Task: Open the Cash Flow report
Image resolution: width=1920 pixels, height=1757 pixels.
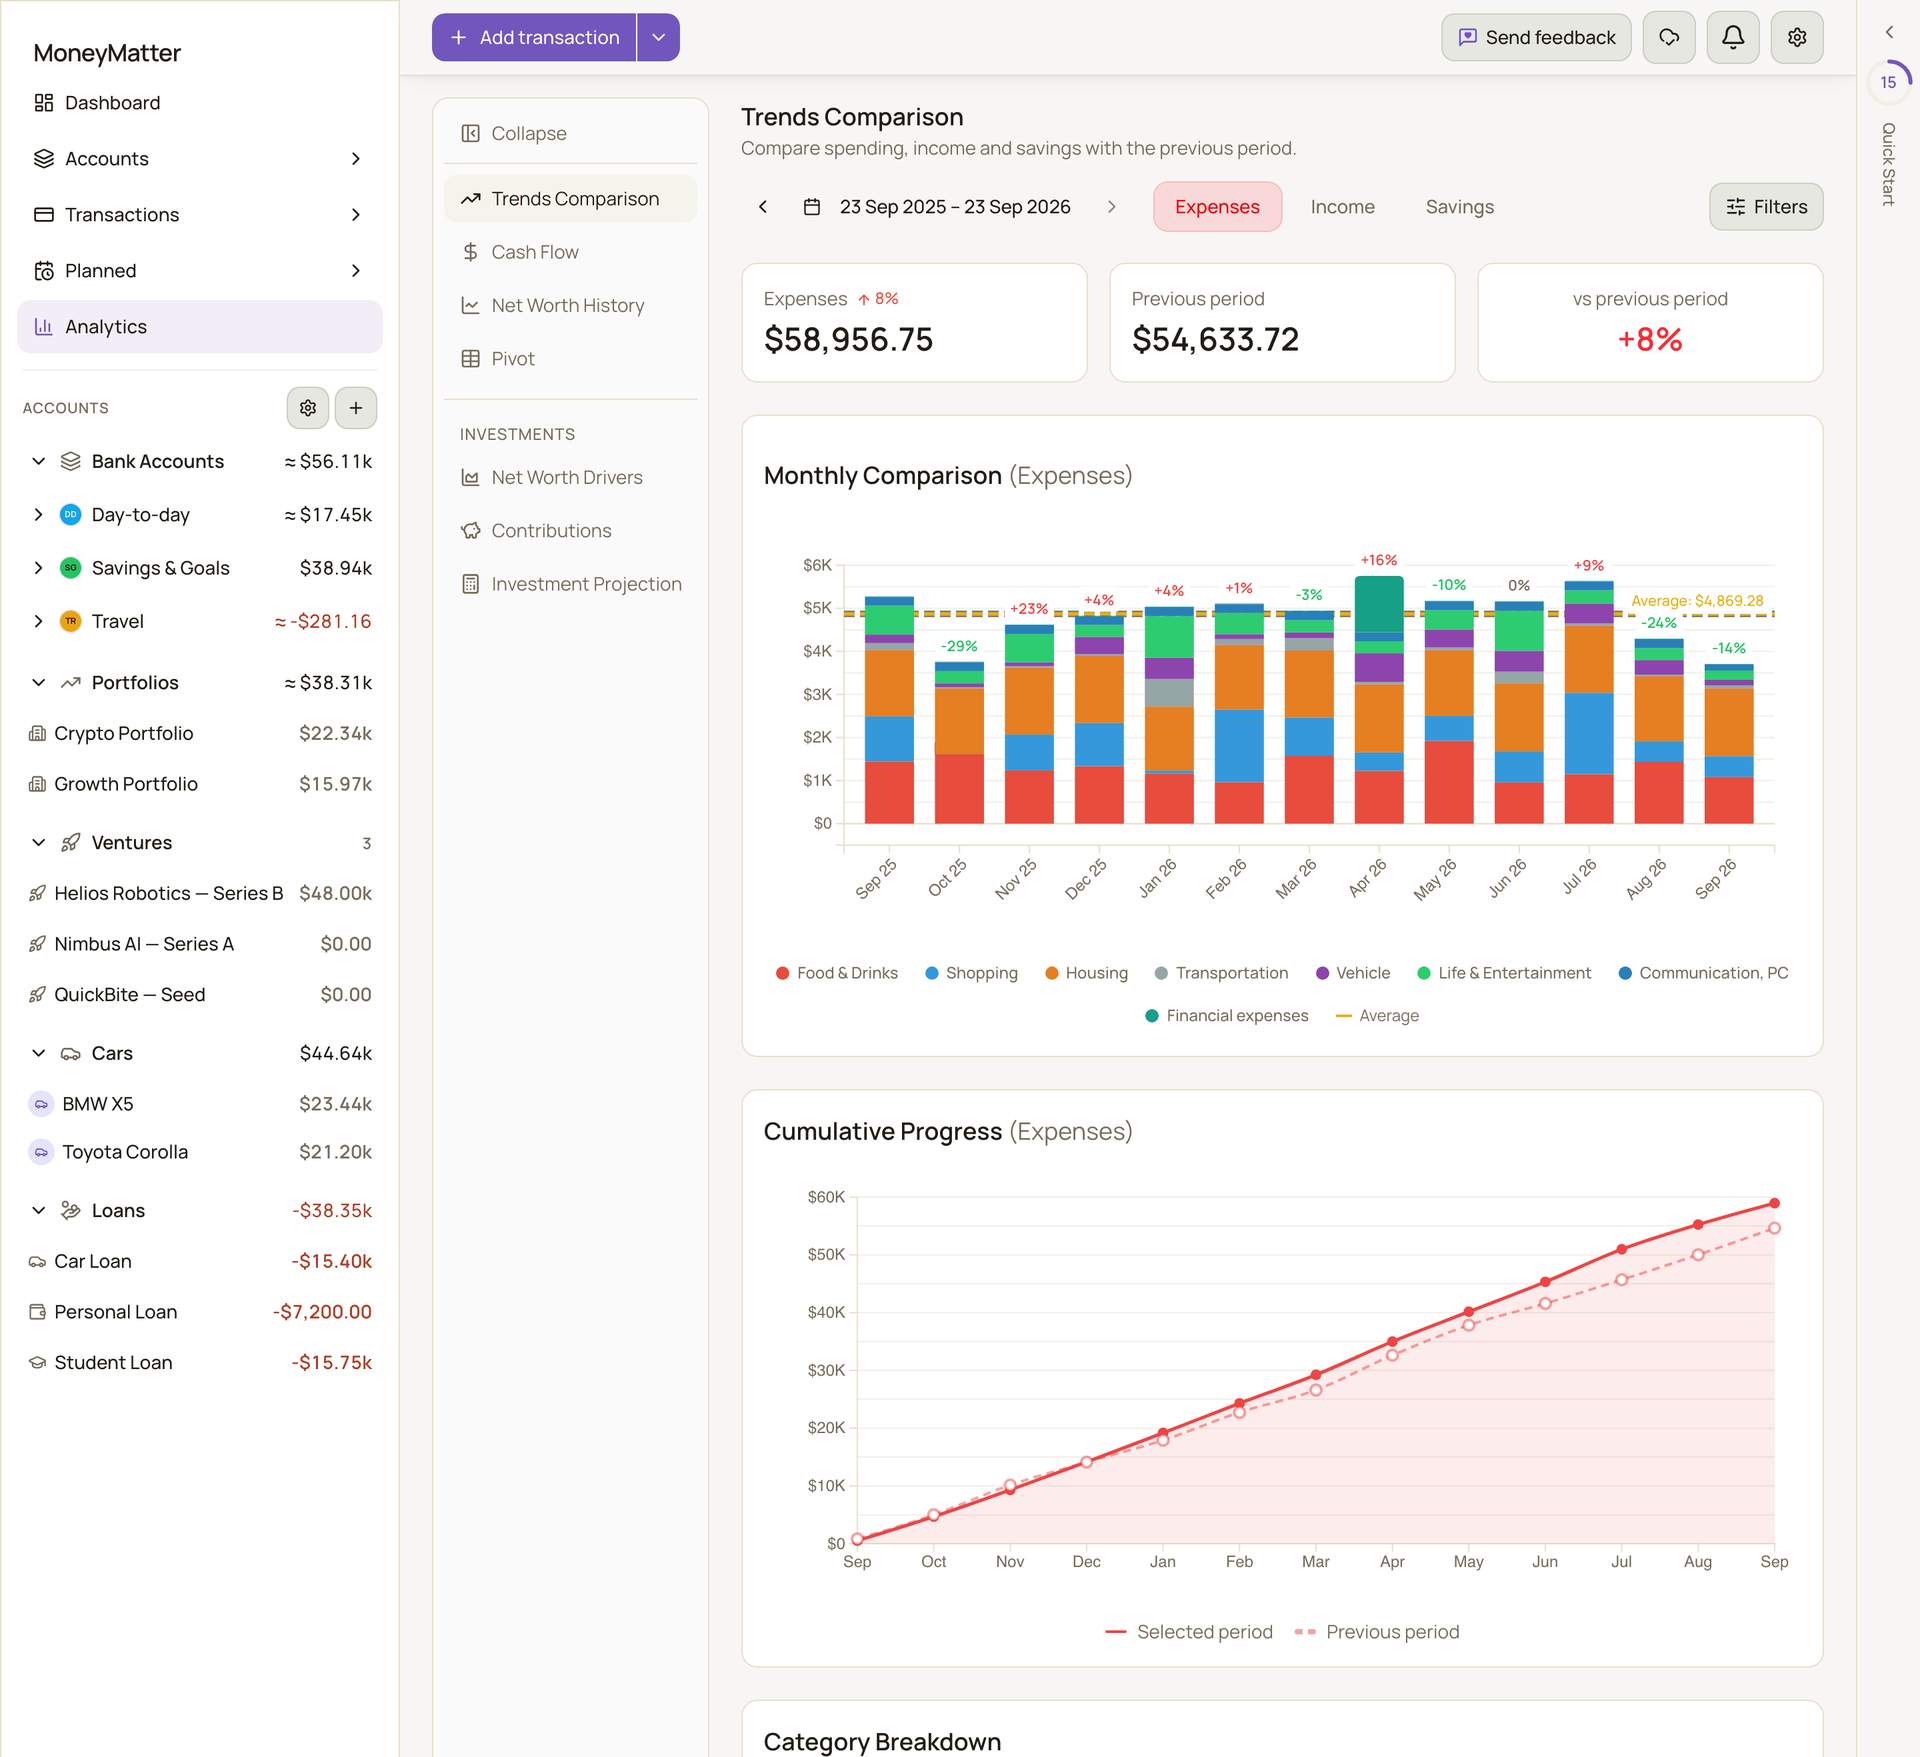Action: coord(570,252)
